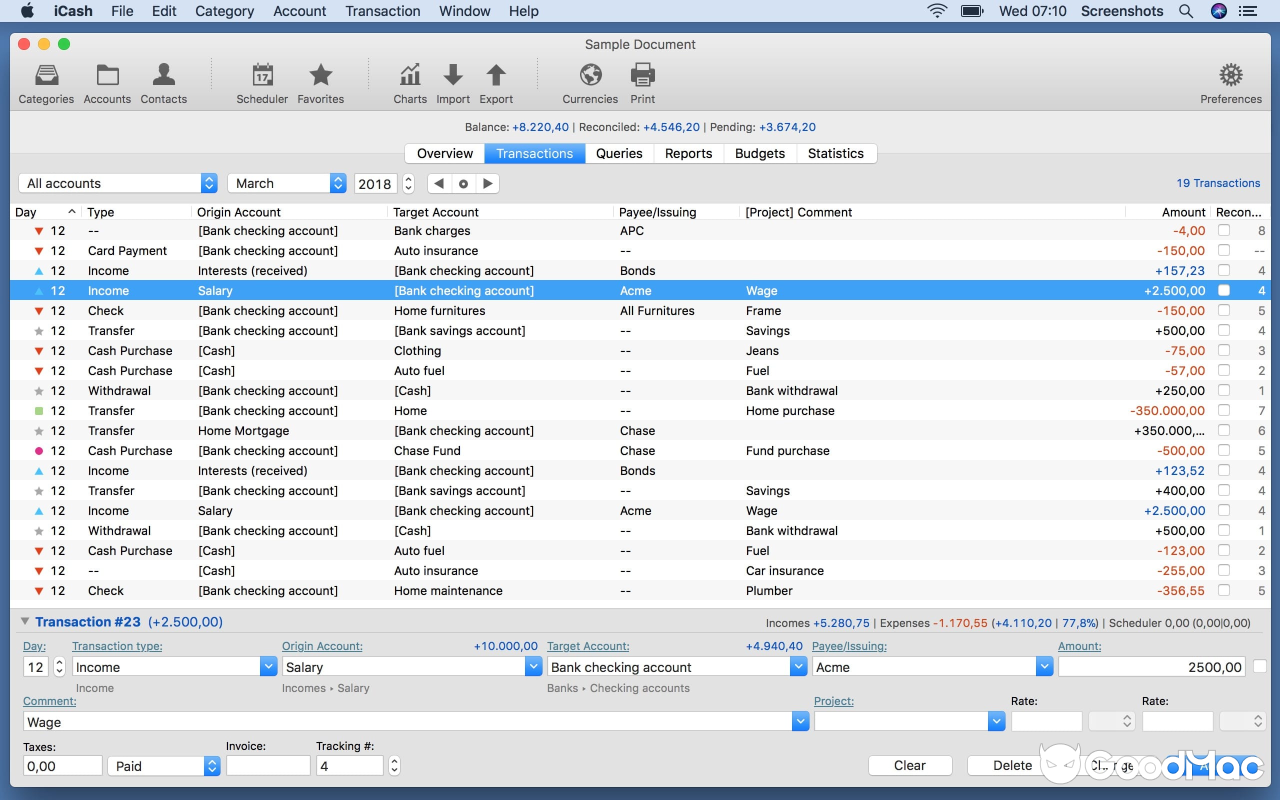Open the Currencies manager

pyautogui.click(x=589, y=80)
